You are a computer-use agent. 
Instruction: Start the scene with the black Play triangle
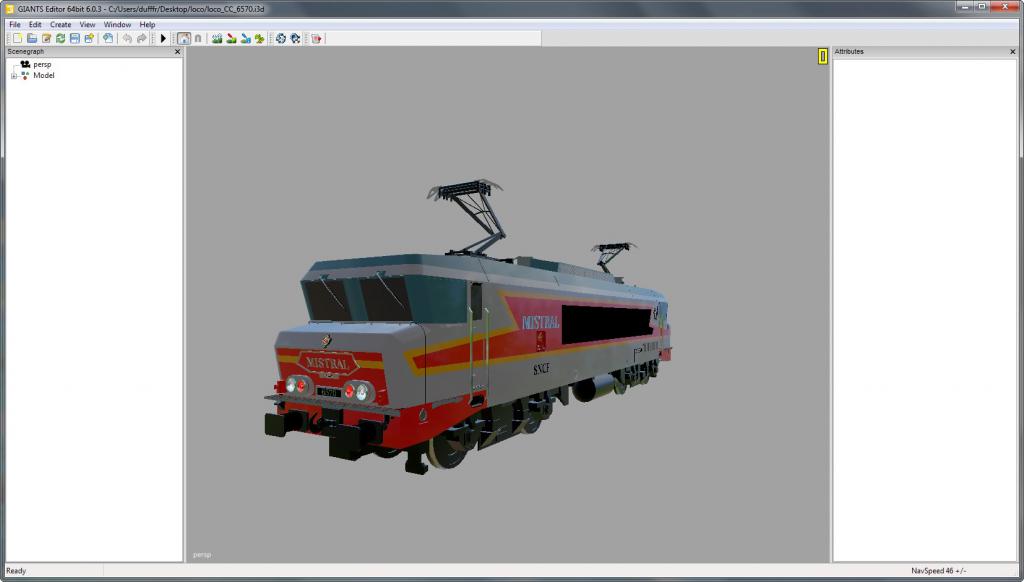point(163,39)
